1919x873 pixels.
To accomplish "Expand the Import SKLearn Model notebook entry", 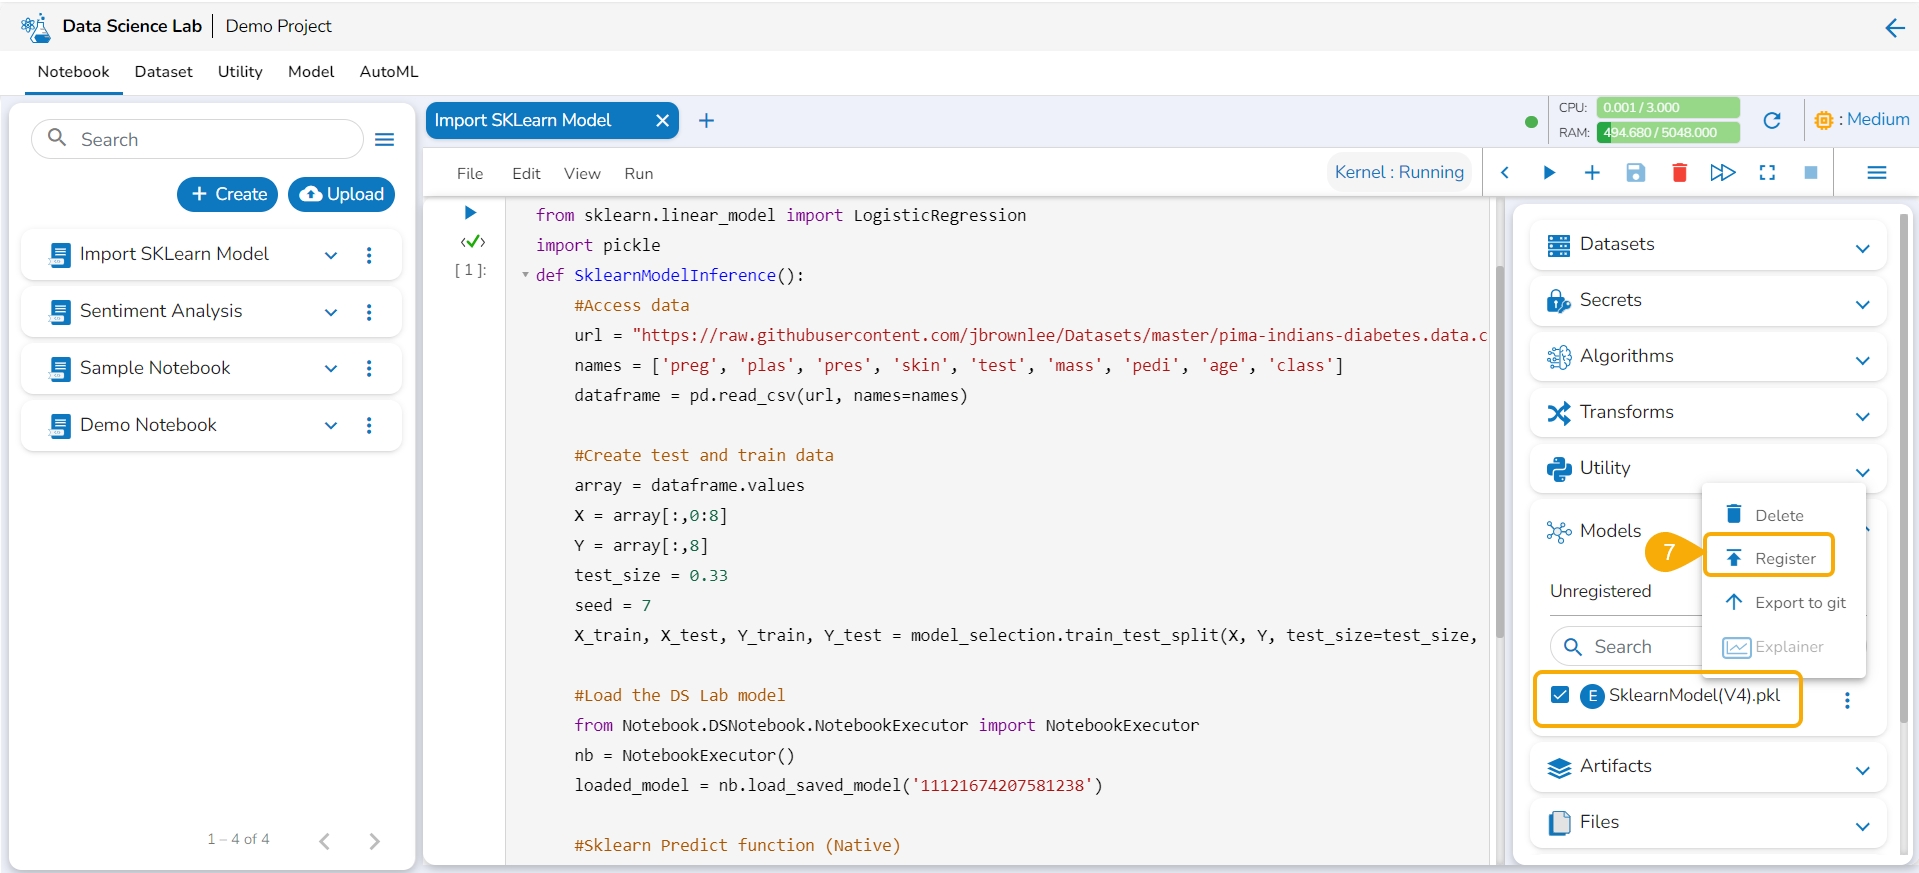I will [x=331, y=256].
